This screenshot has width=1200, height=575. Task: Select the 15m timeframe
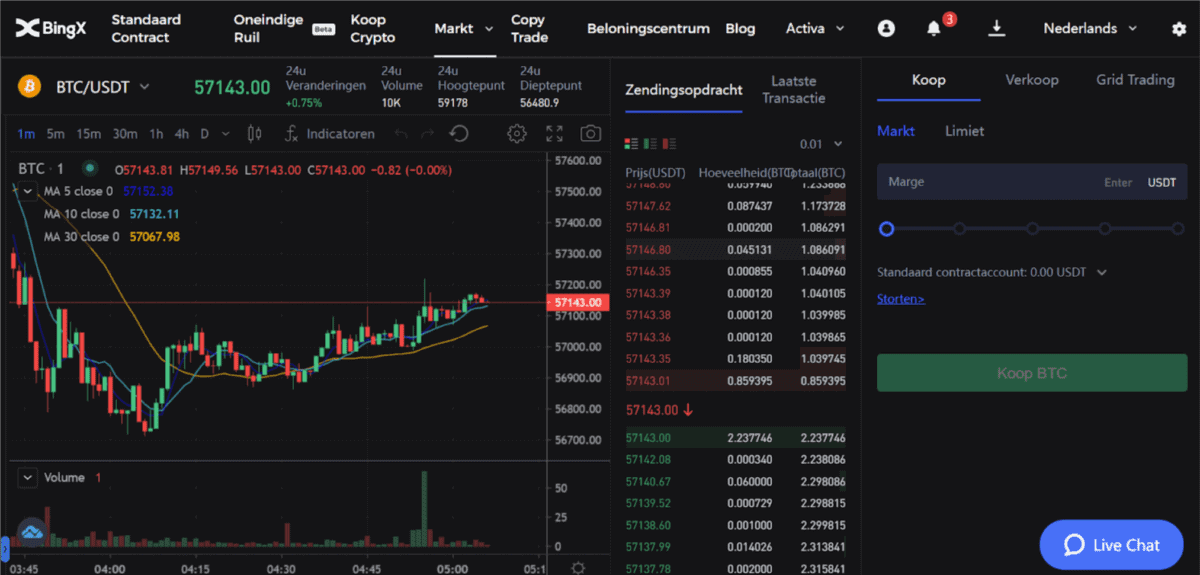click(89, 133)
